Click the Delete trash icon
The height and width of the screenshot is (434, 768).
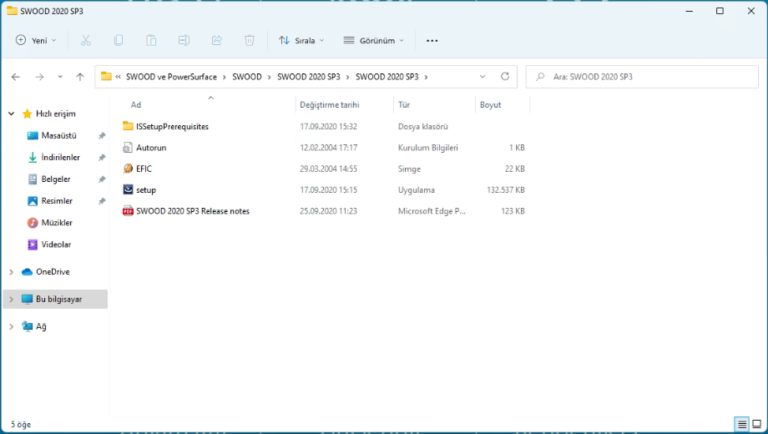click(249, 40)
